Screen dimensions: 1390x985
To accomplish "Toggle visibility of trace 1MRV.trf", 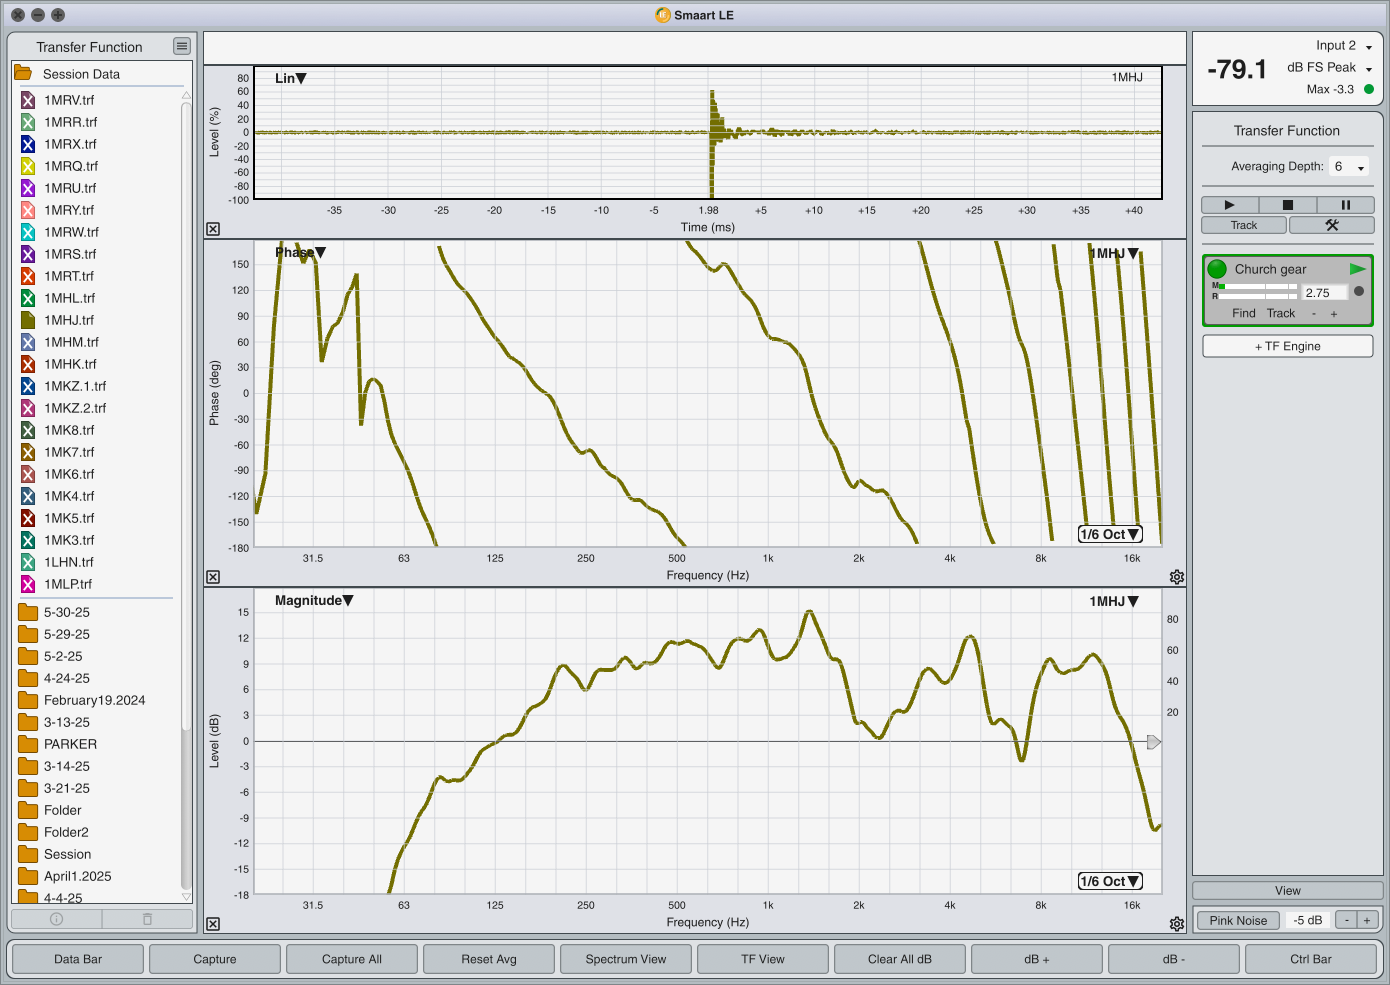I will 28,100.
